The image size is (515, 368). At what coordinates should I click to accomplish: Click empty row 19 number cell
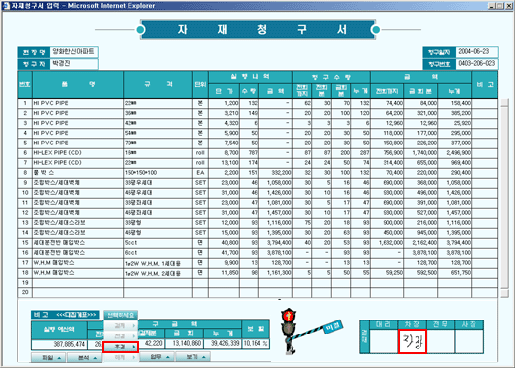[x=25, y=283]
